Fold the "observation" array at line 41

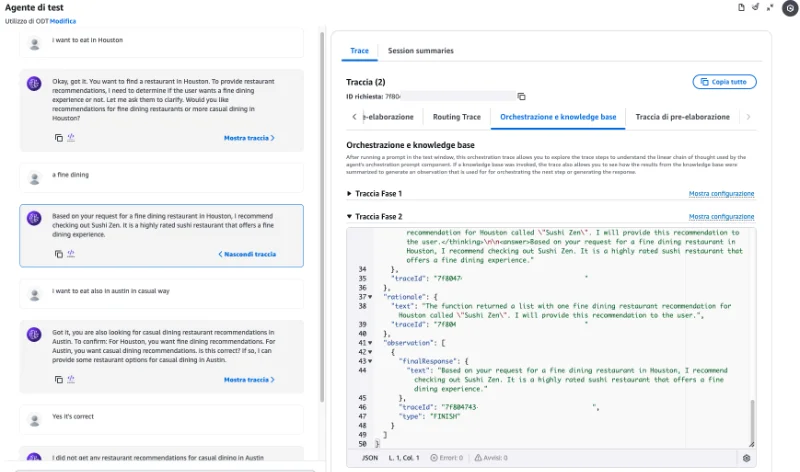370,343
